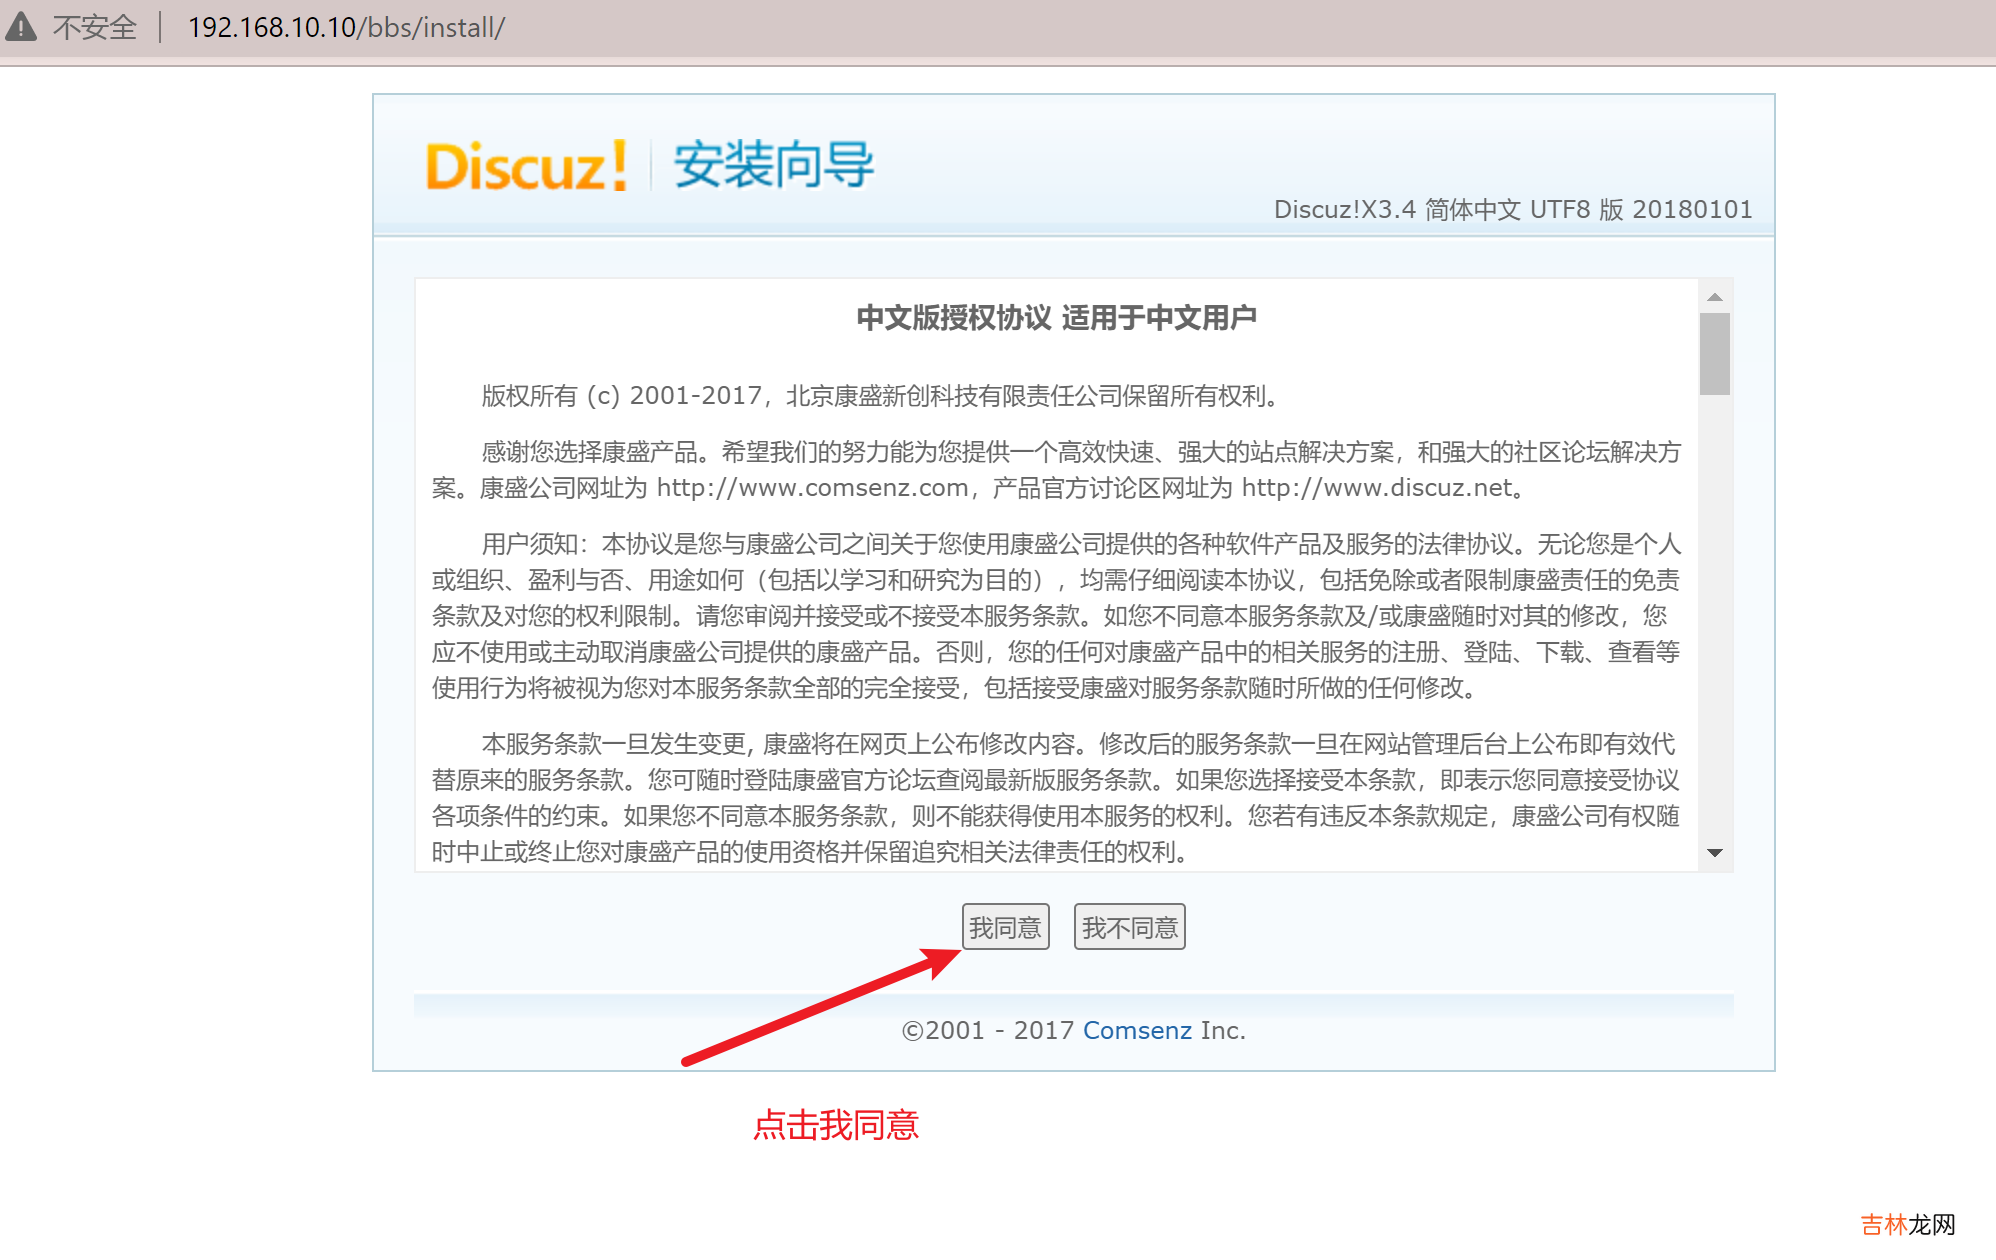Click the address bar URL 192.168.10.10/bbs/install/

click(346, 27)
